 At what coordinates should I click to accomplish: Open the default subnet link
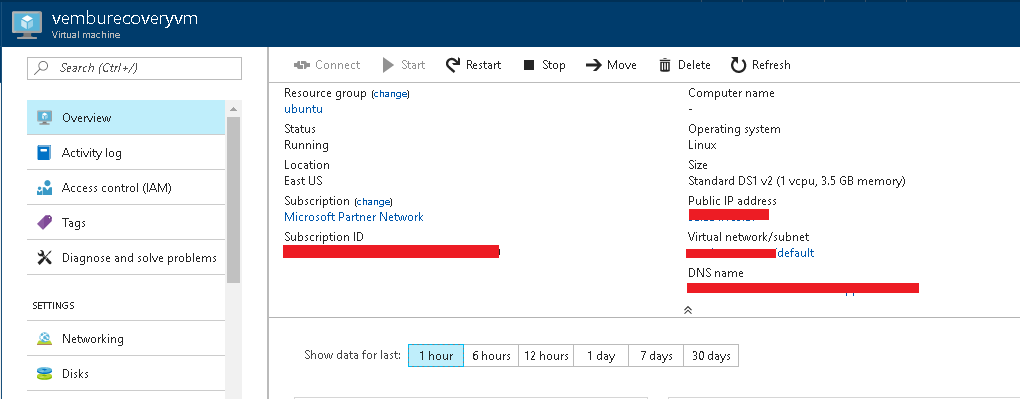click(796, 253)
